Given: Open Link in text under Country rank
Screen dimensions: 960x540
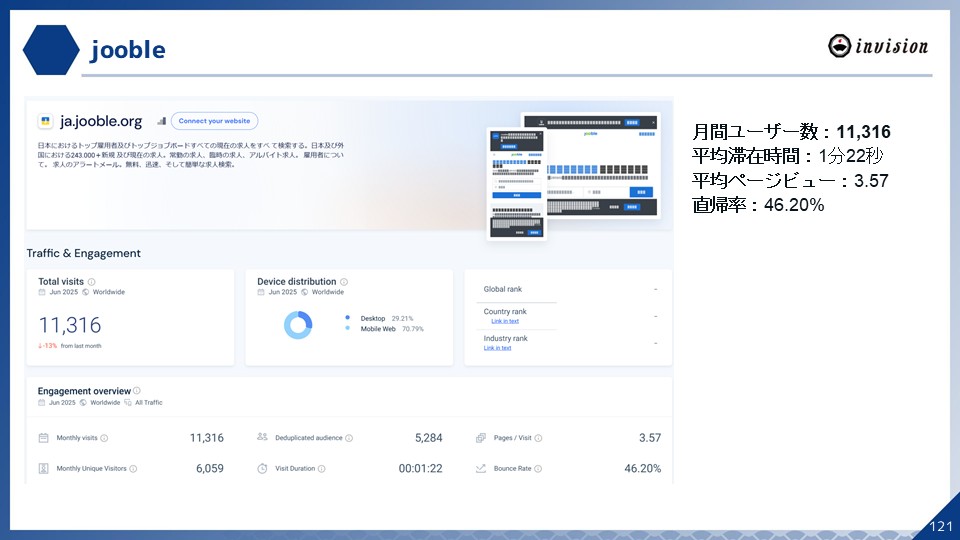Looking at the screenshot, I should point(504,321).
